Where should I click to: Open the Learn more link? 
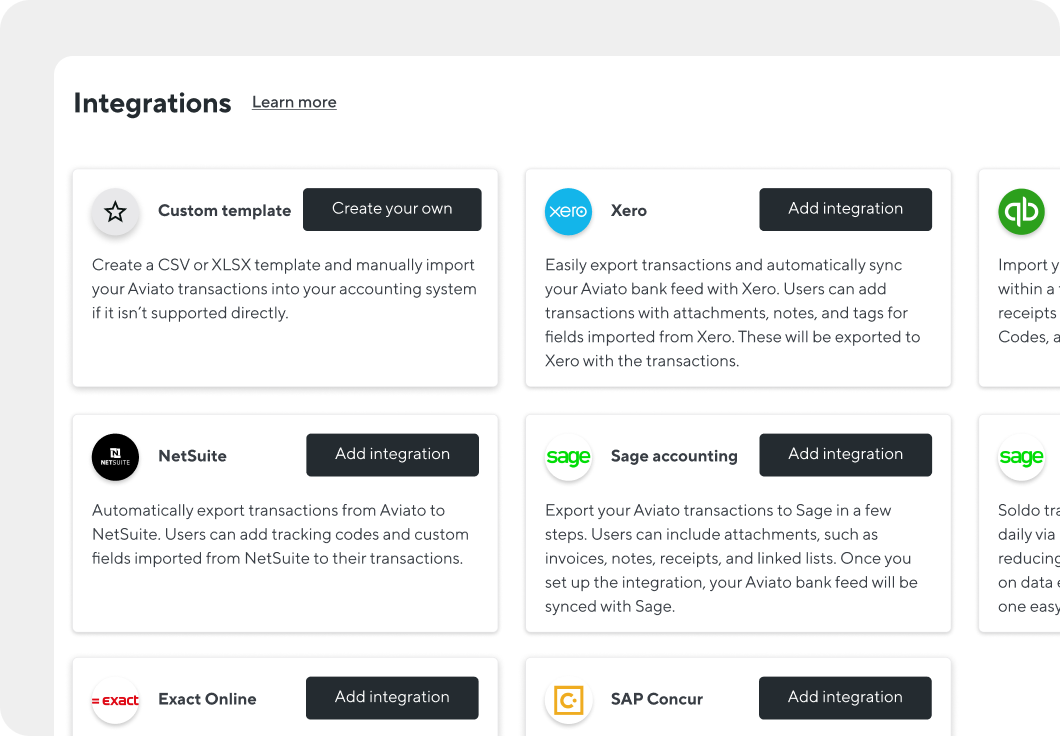click(x=294, y=102)
